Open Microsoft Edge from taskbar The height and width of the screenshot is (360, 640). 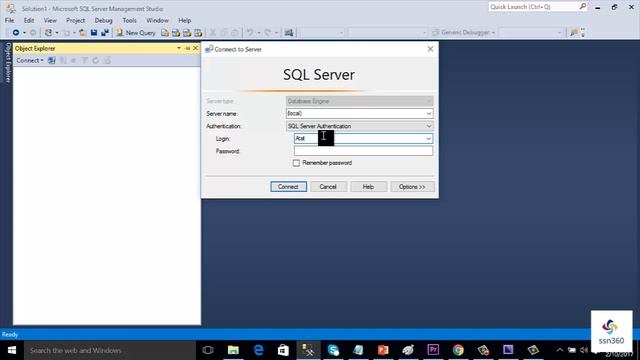click(x=258, y=350)
